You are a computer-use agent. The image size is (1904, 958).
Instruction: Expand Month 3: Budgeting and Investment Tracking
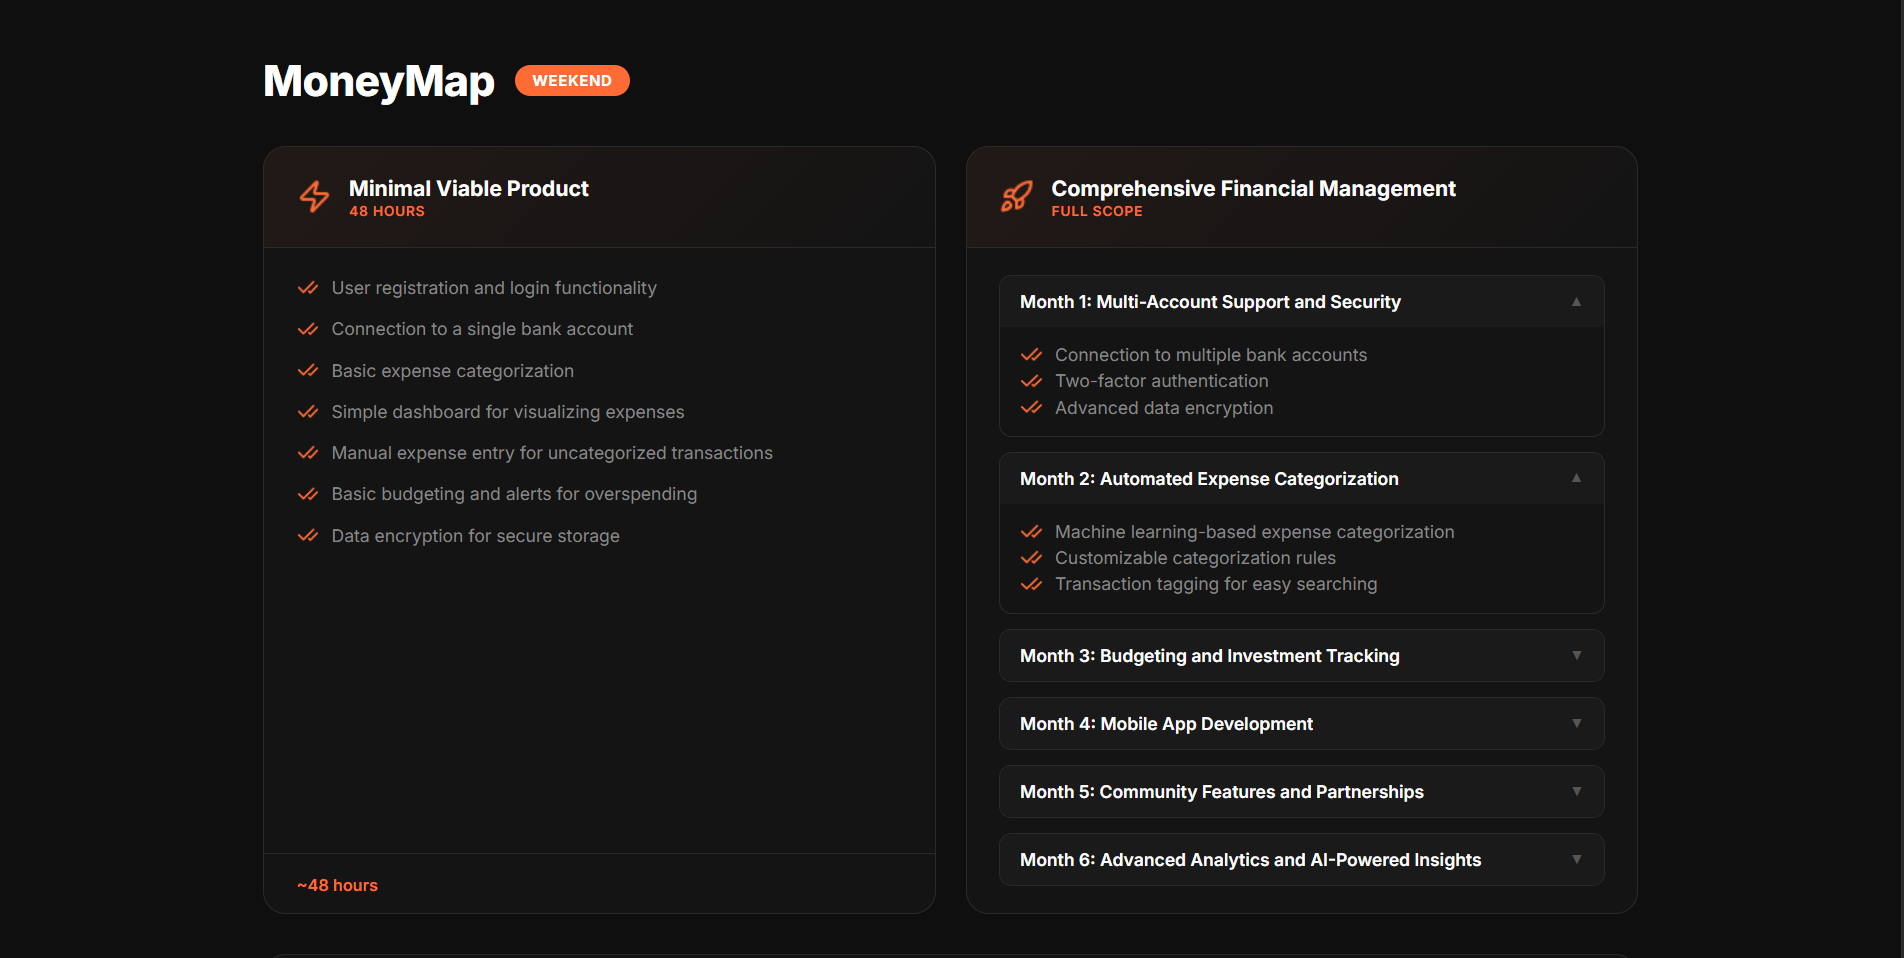tap(1300, 655)
